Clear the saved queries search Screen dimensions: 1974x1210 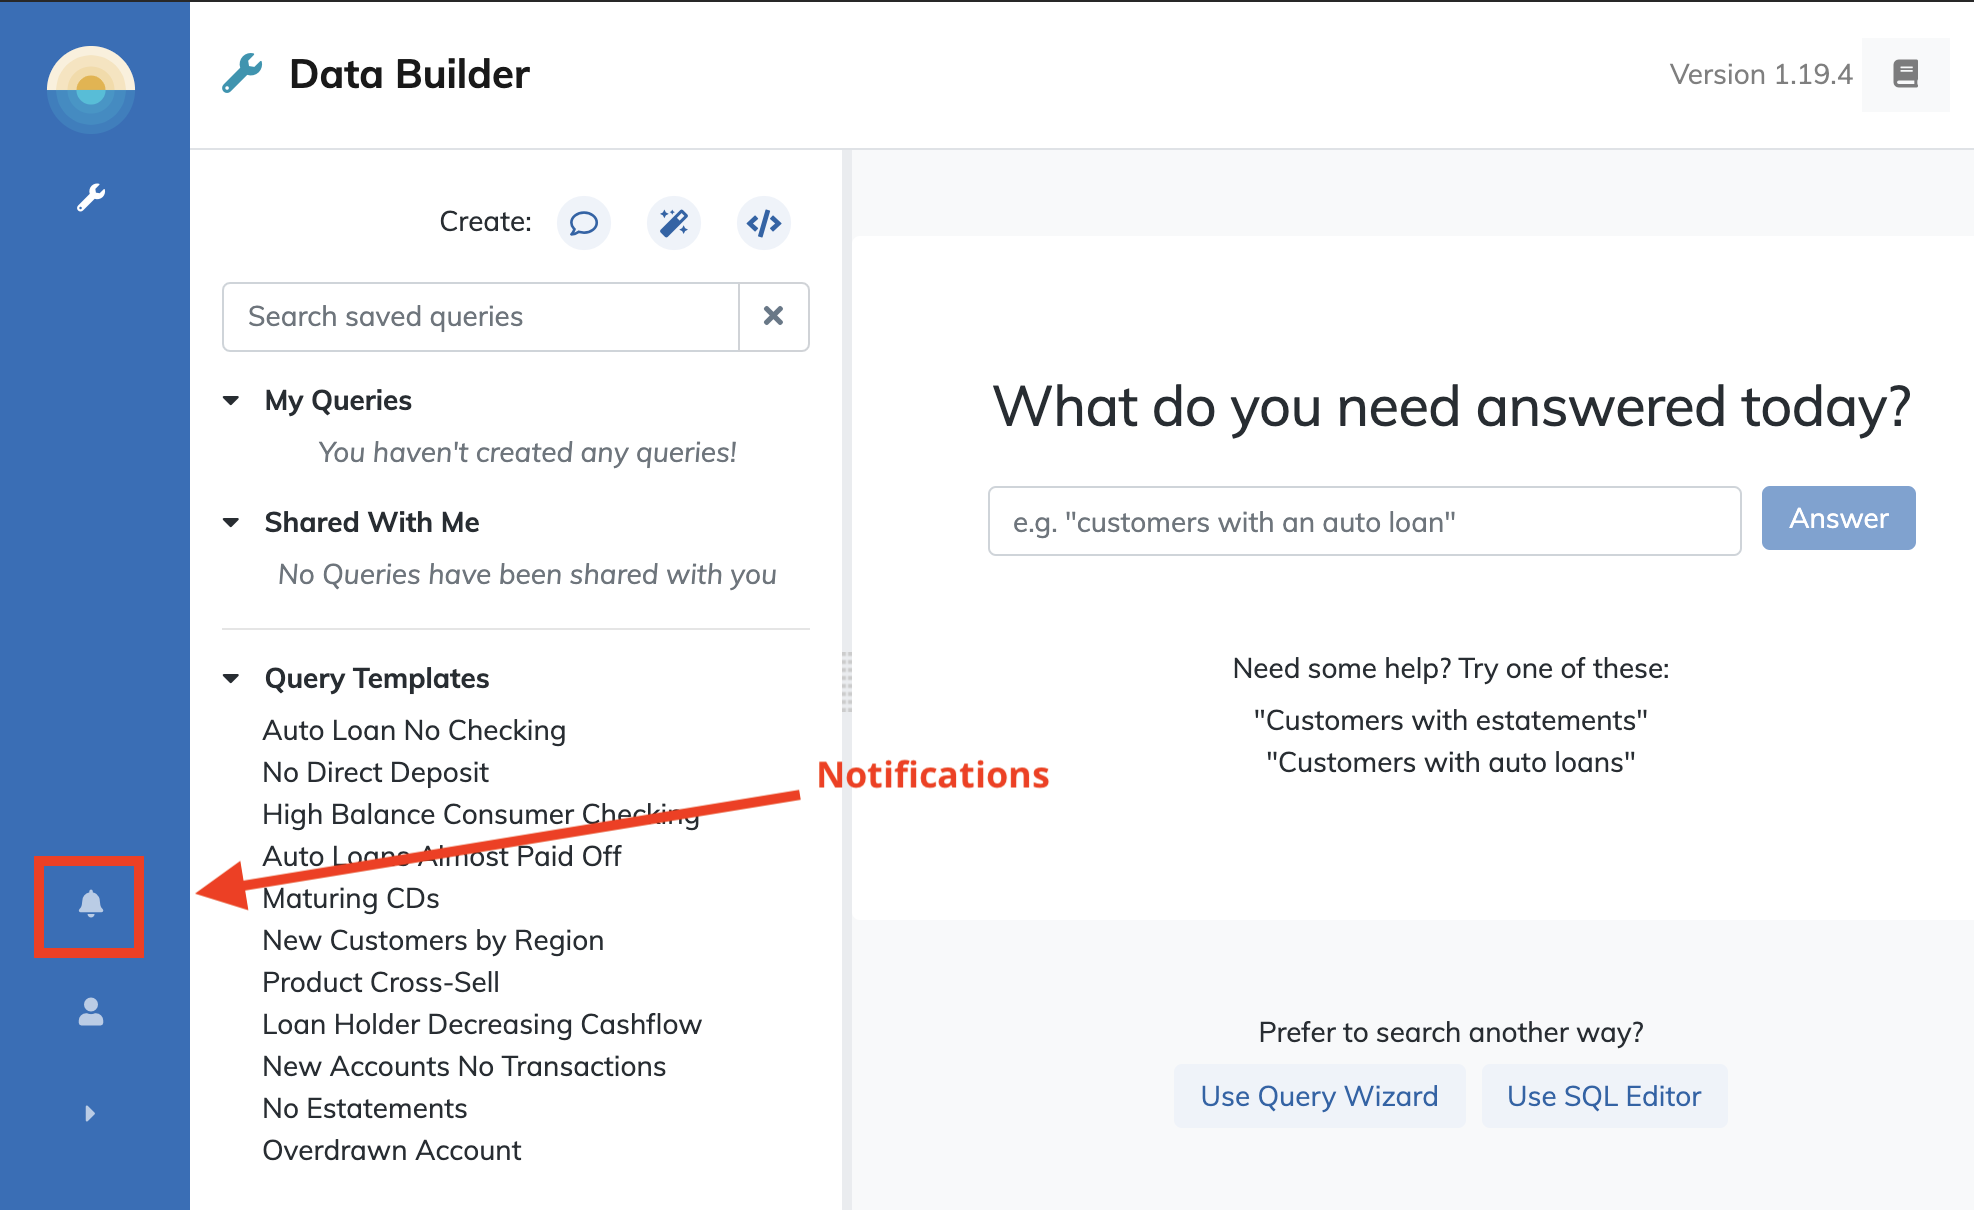(x=773, y=316)
